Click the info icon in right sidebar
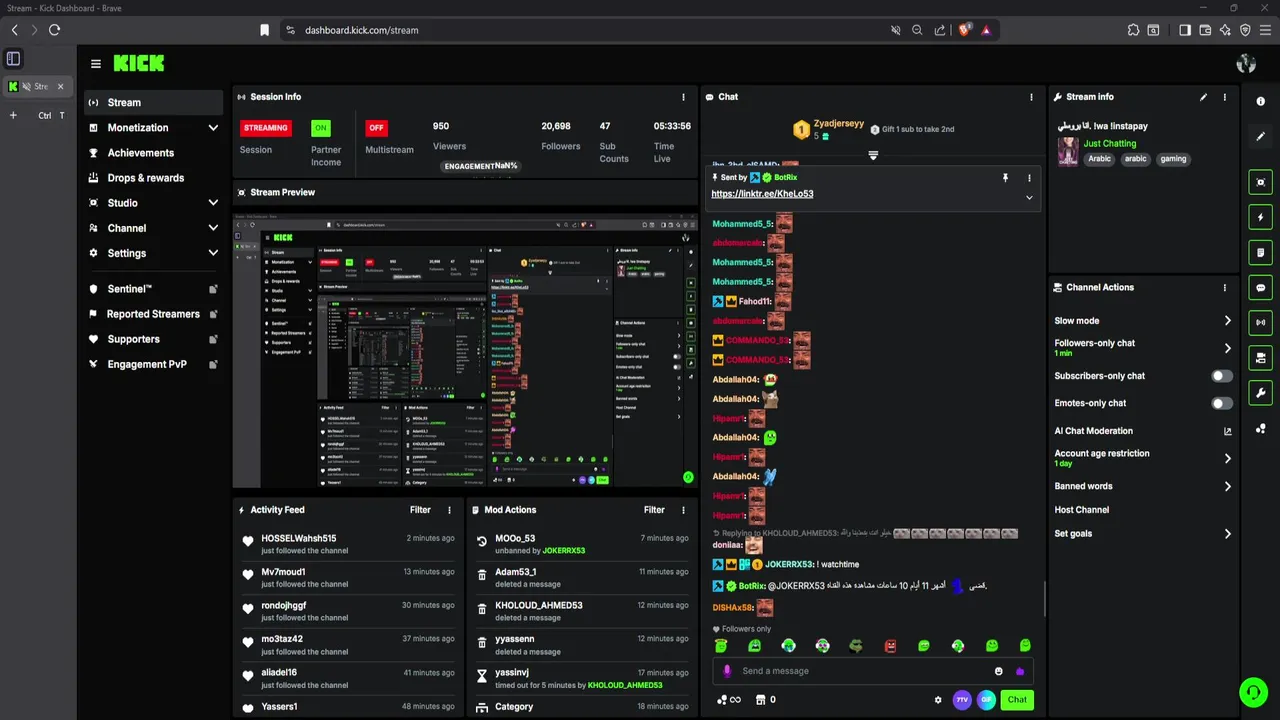Viewport: 1280px width, 720px height. click(1261, 102)
